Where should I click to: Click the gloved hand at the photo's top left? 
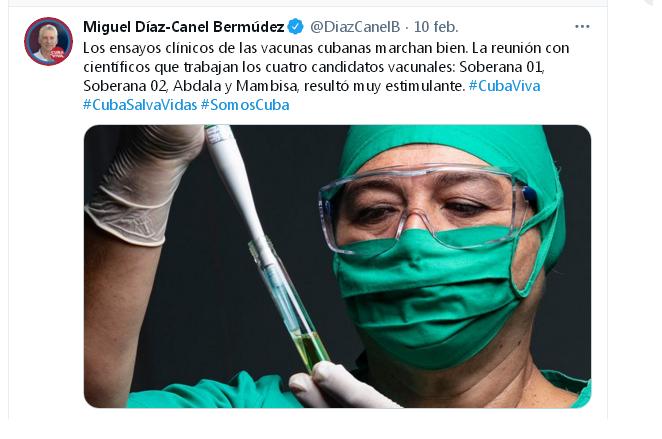coord(144,184)
